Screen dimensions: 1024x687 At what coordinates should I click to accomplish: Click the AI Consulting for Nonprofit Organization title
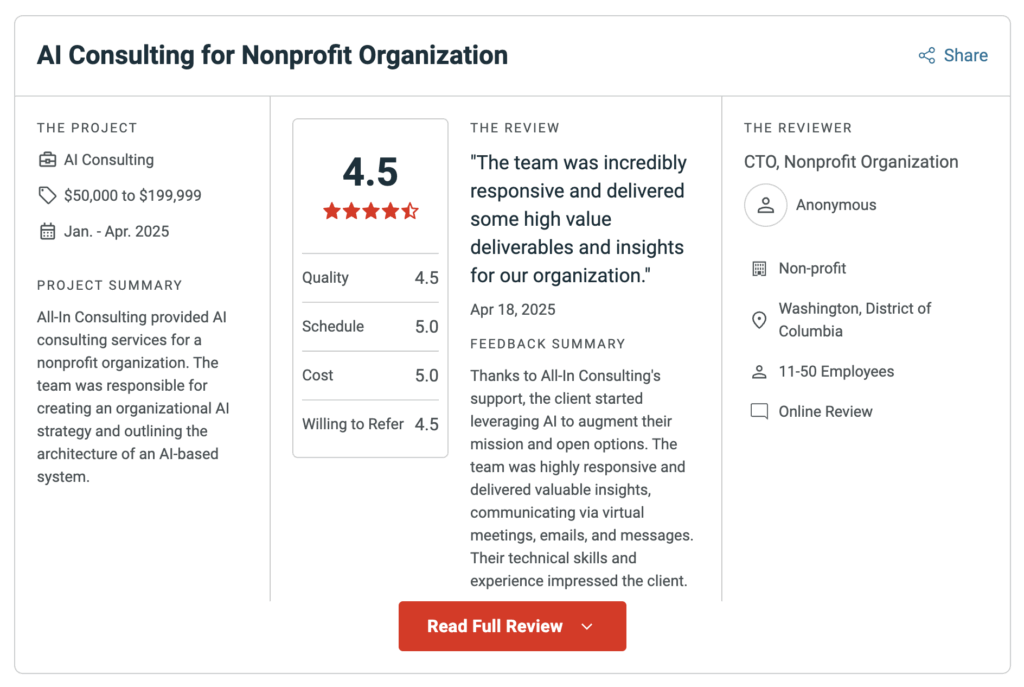coord(272,55)
